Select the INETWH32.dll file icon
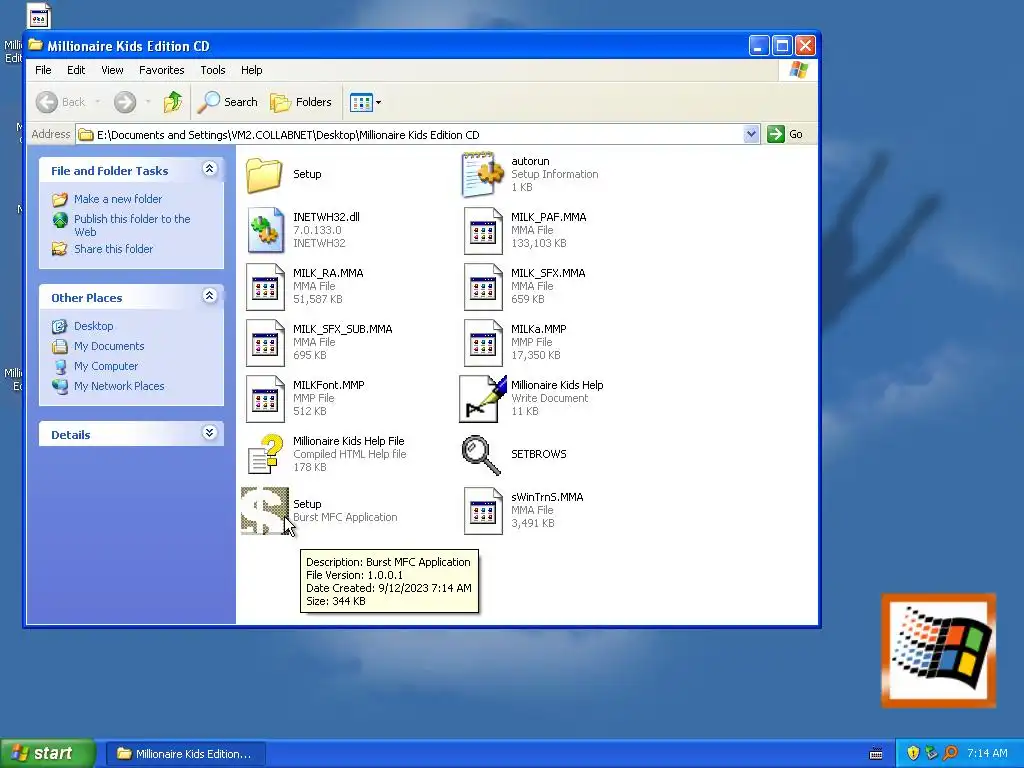Viewport: 1024px width, 768px height. click(265, 231)
